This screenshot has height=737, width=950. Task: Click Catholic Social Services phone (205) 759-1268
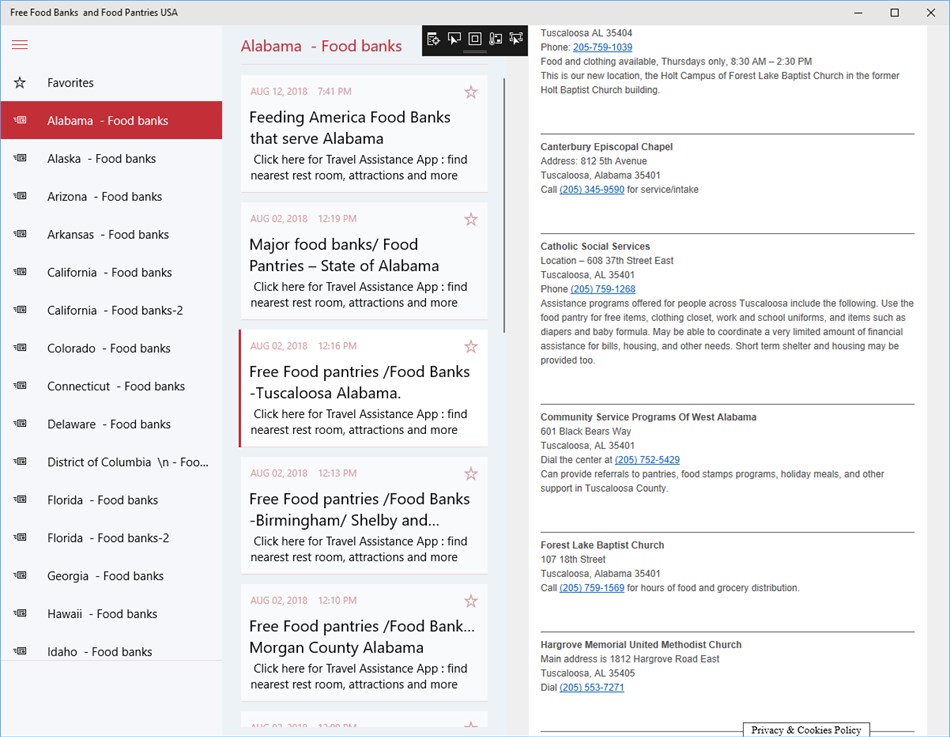(603, 289)
